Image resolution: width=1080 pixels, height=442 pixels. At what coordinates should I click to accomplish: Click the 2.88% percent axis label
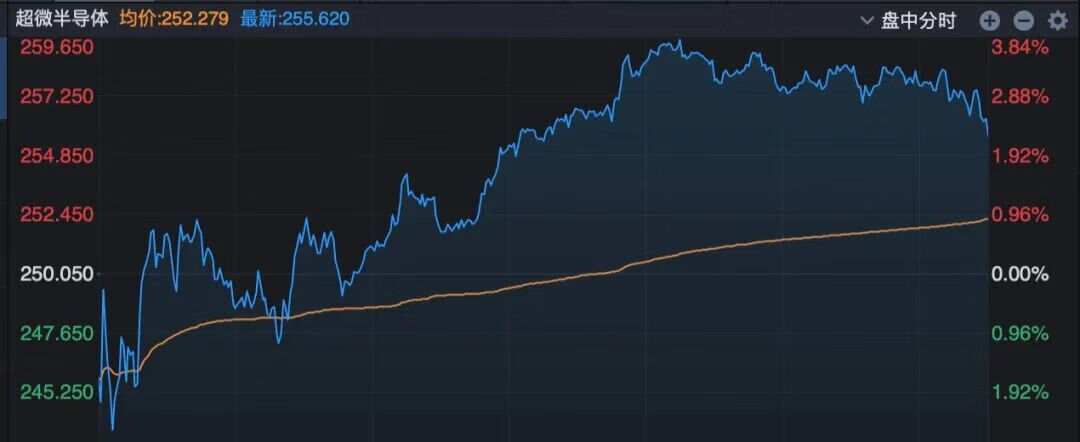pyautogui.click(x=1019, y=96)
